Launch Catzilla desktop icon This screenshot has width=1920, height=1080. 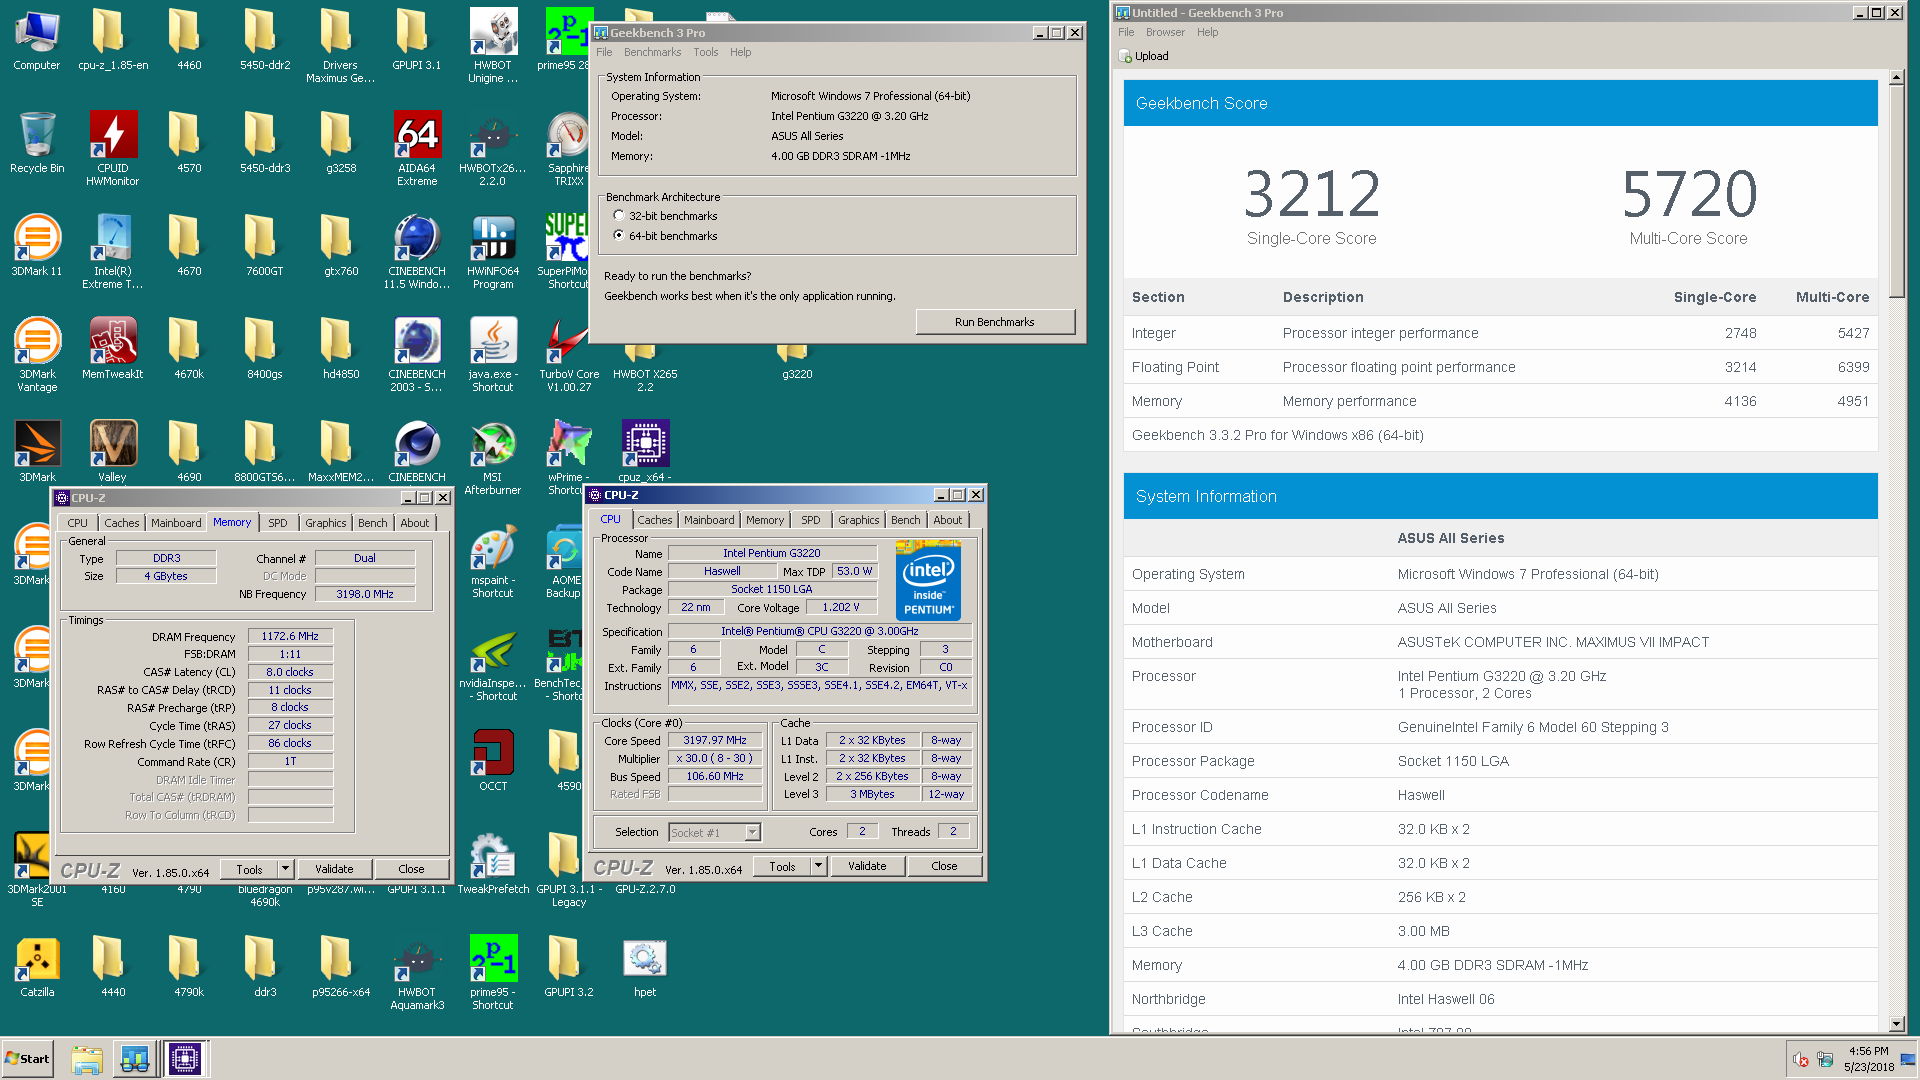pos(37,967)
